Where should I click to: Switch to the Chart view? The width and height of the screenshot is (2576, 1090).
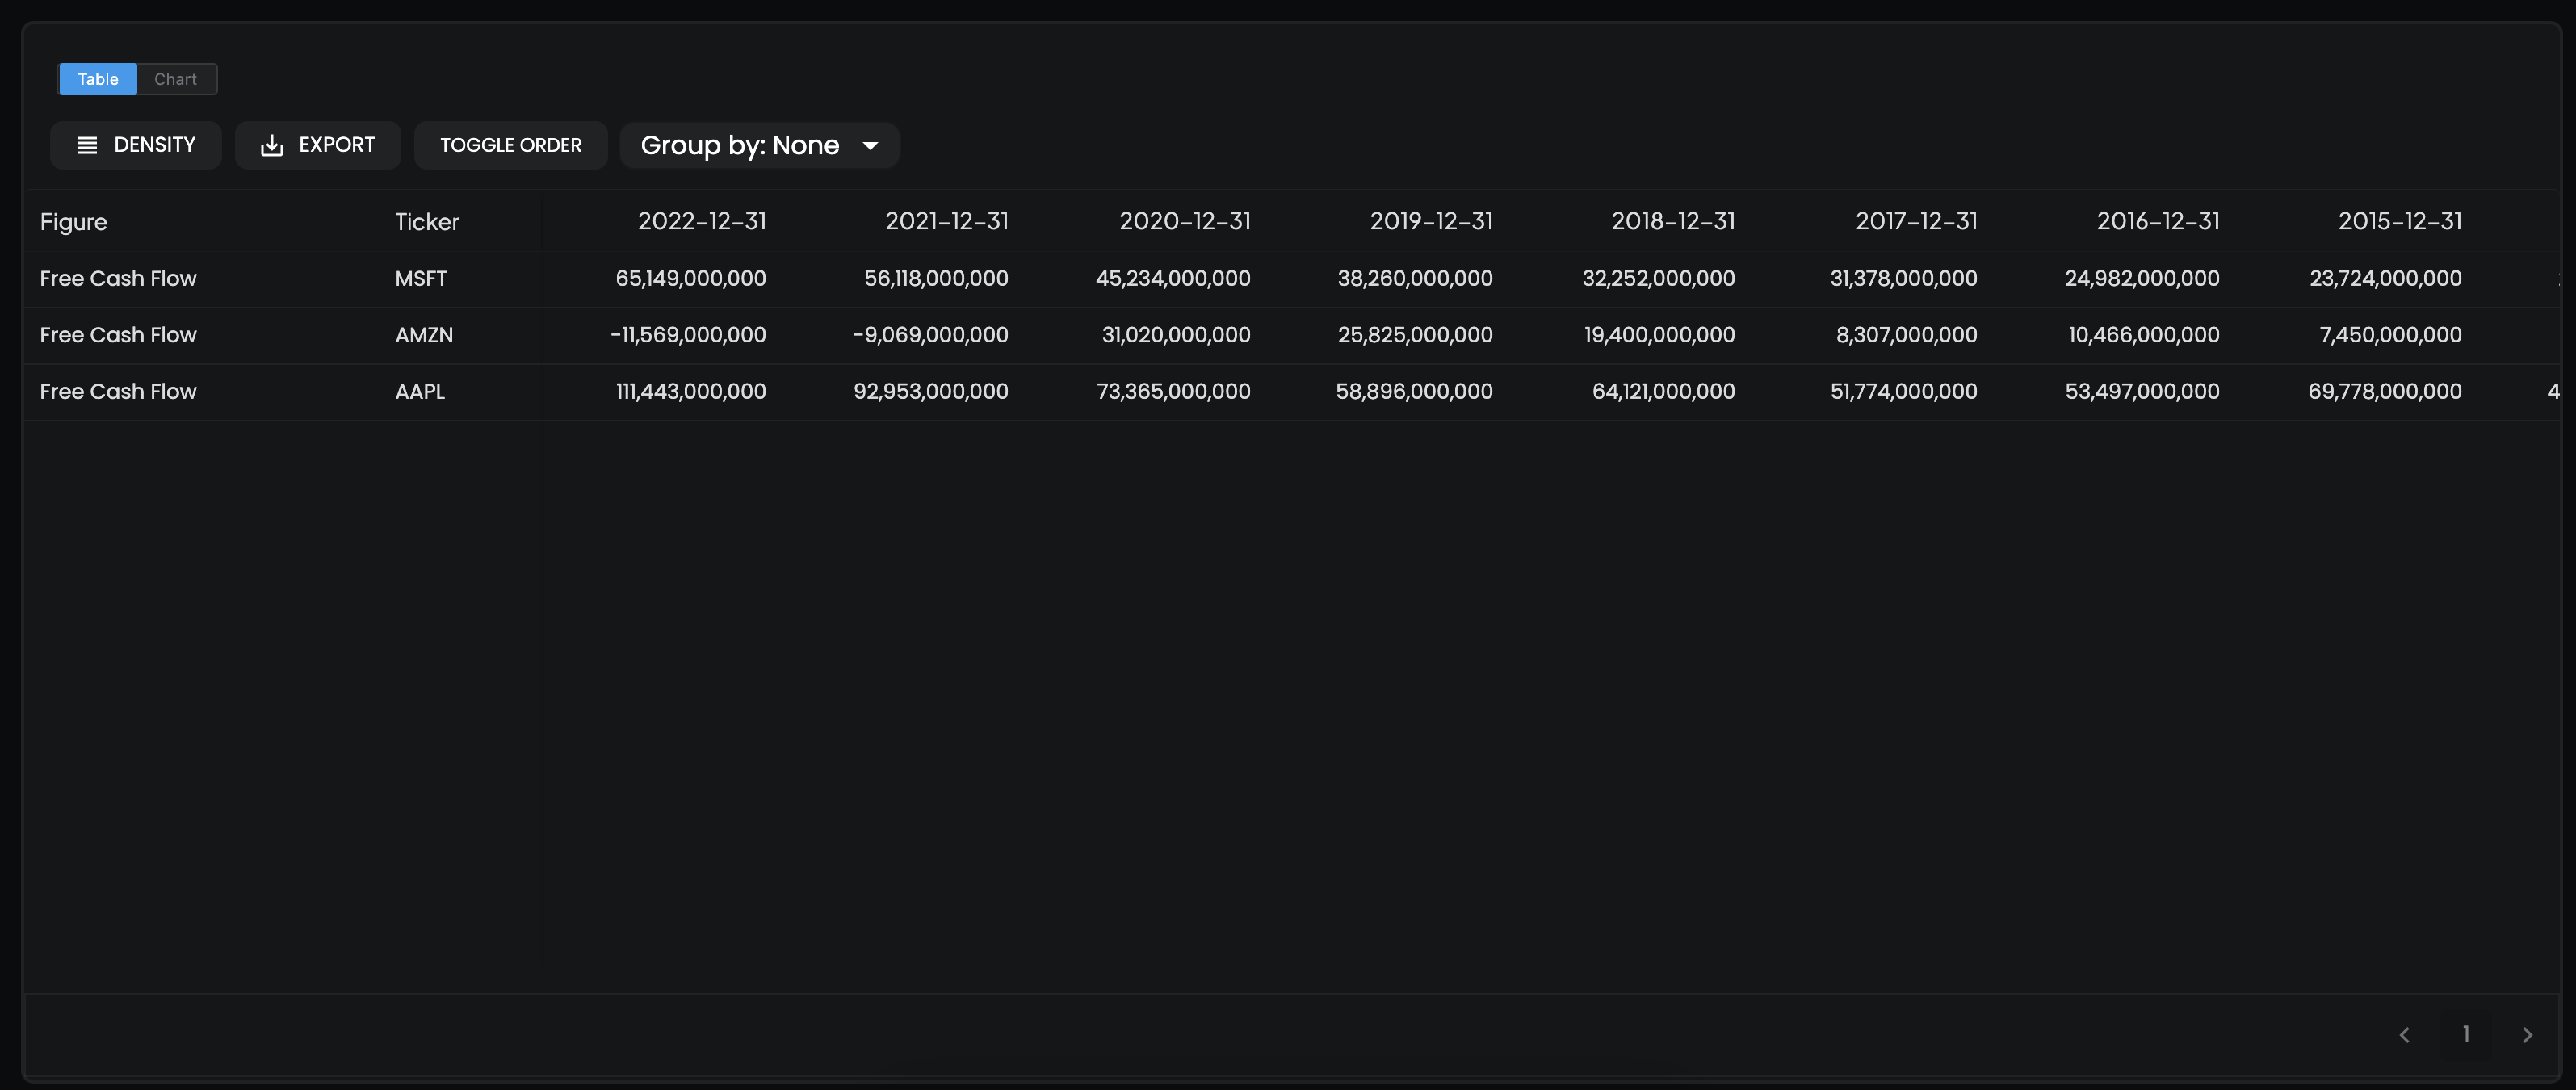pyautogui.click(x=176, y=79)
